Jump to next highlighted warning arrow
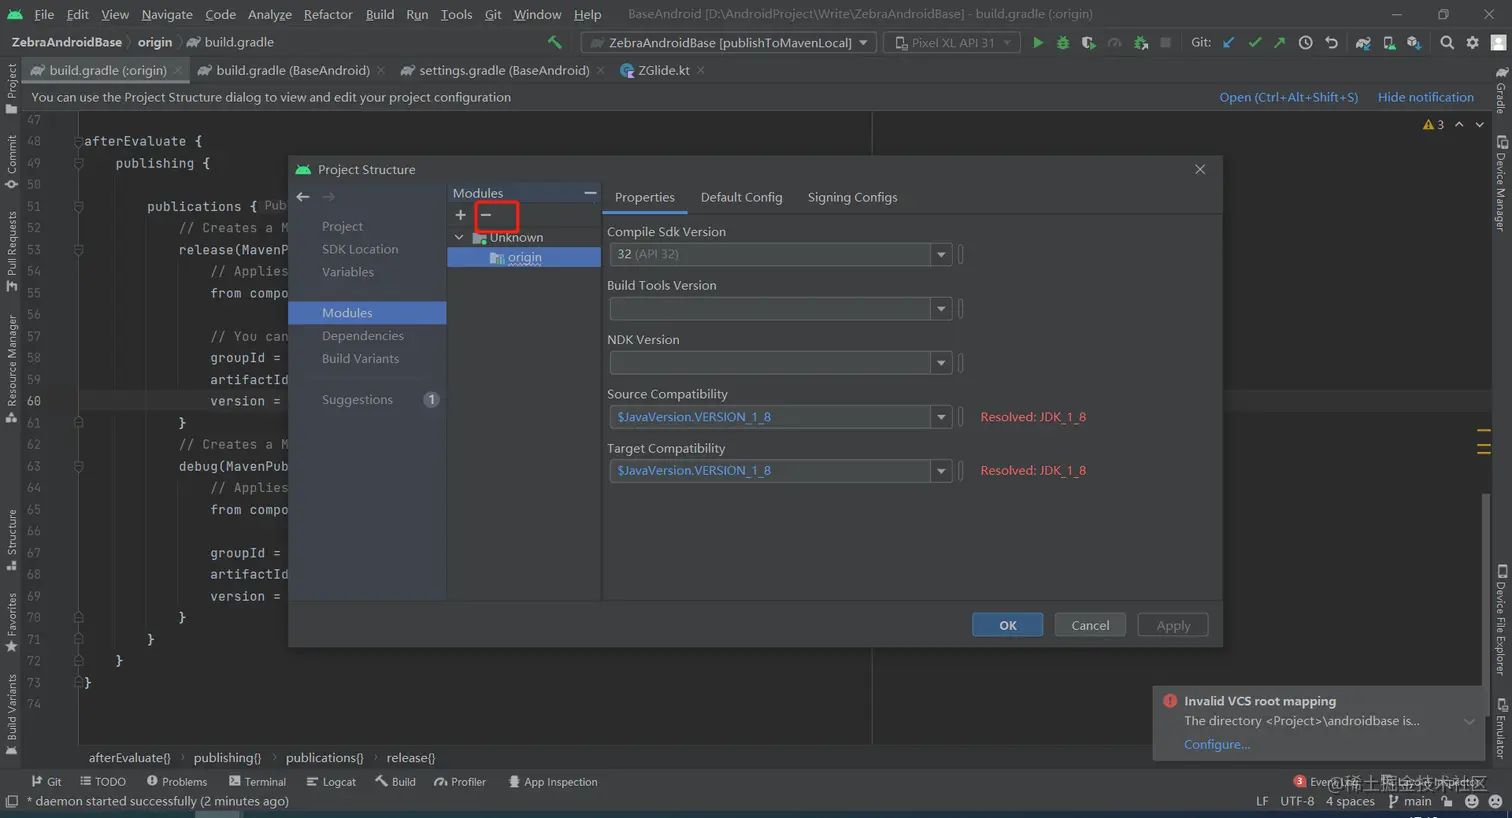Viewport: 1512px width, 818px height. (1480, 125)
